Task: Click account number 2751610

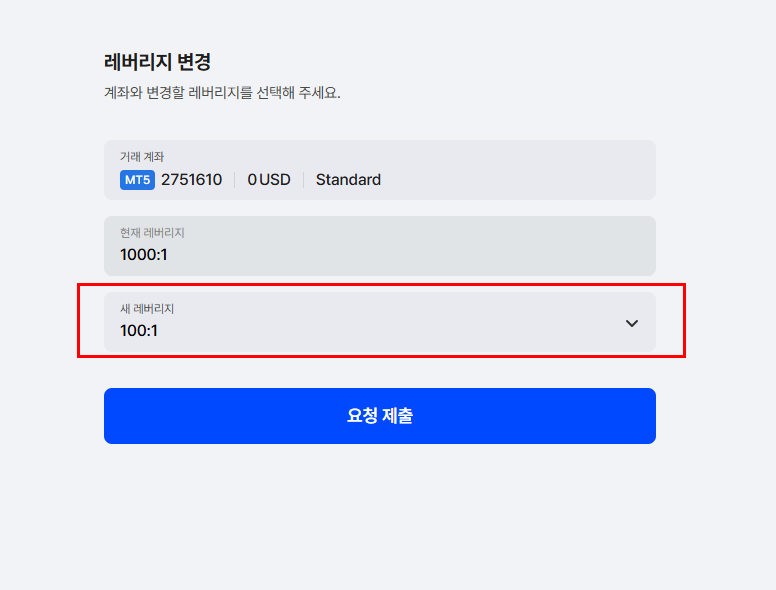Action: [x=192, y=180]
